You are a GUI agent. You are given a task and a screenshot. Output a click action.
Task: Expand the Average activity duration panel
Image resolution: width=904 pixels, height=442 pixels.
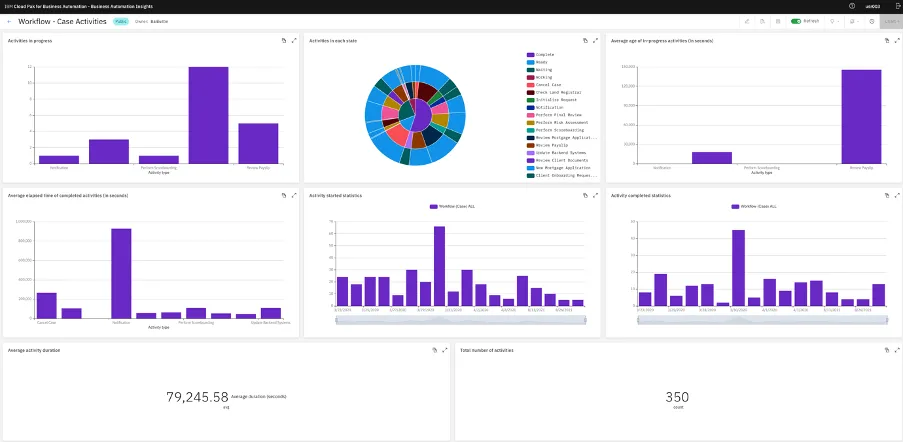pos(445,350)
